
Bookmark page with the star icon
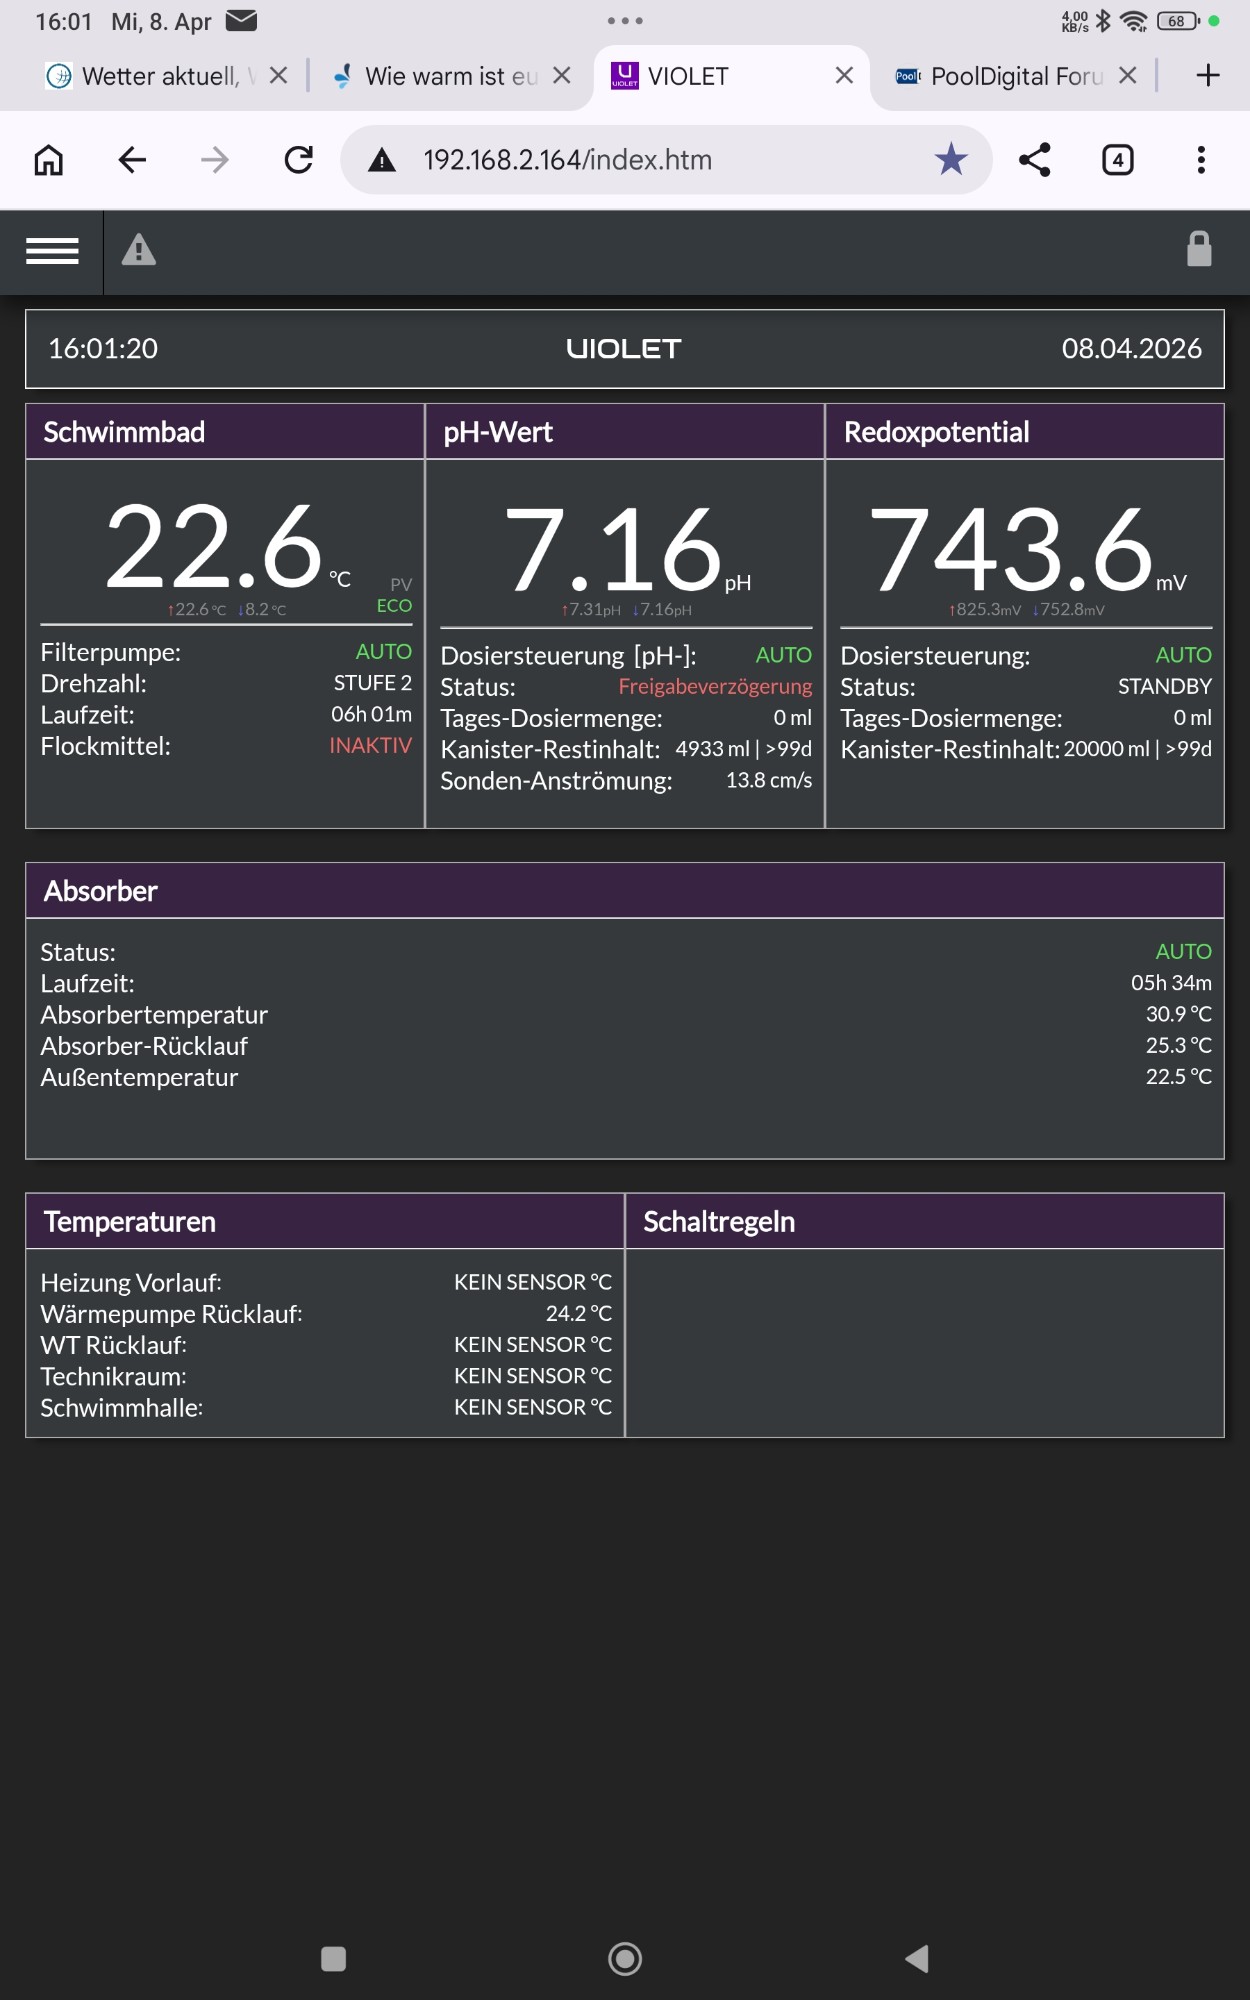(951, 159)
